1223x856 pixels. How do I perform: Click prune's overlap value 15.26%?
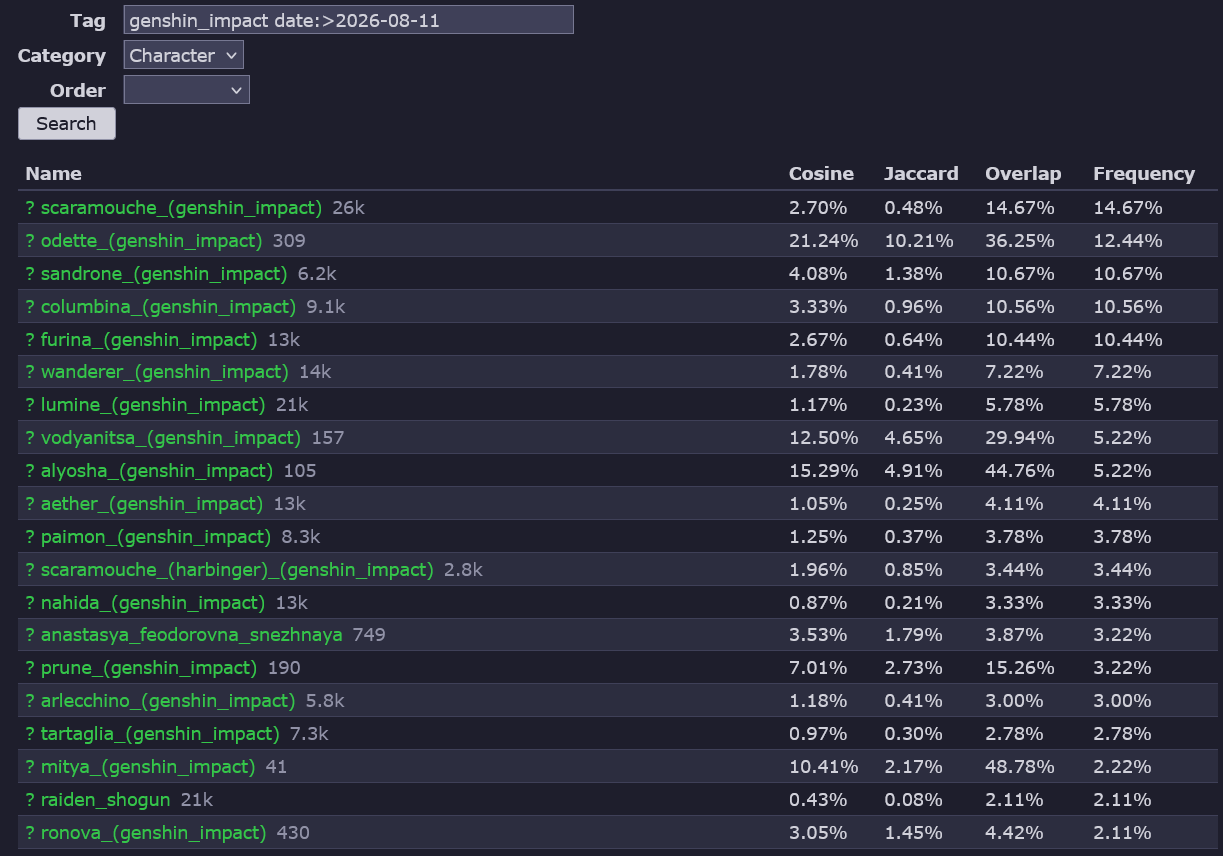[1020, 668]
